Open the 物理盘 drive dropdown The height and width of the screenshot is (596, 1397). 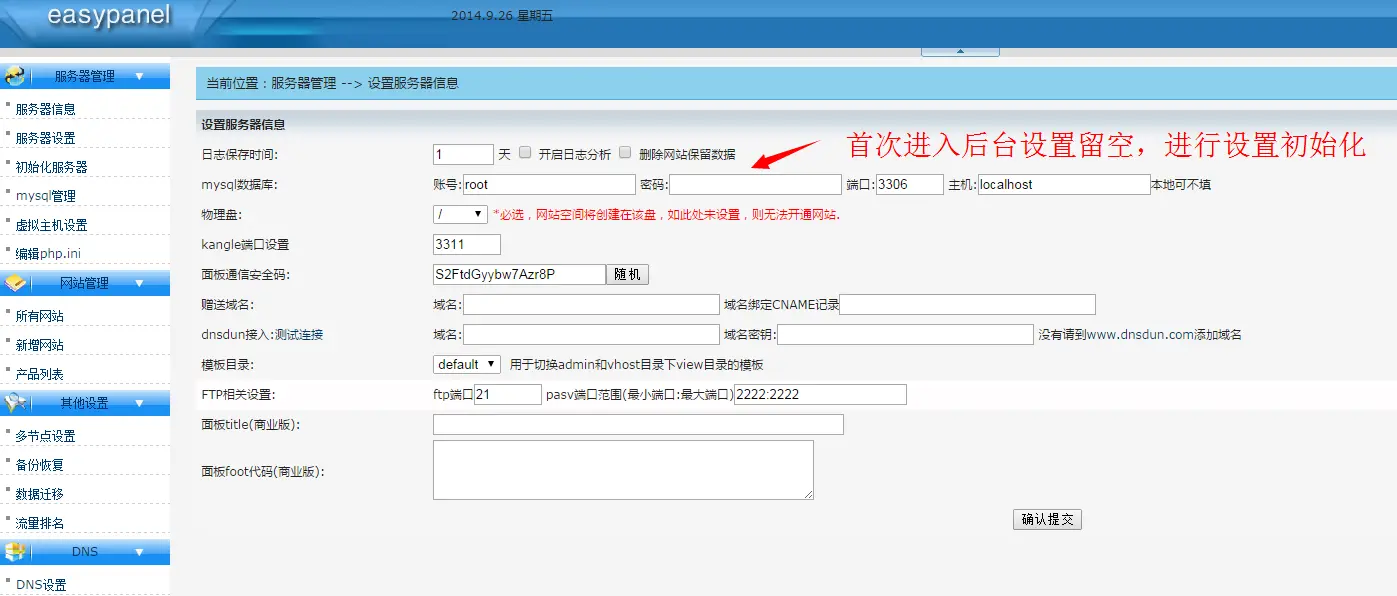[x=460, y=214]
